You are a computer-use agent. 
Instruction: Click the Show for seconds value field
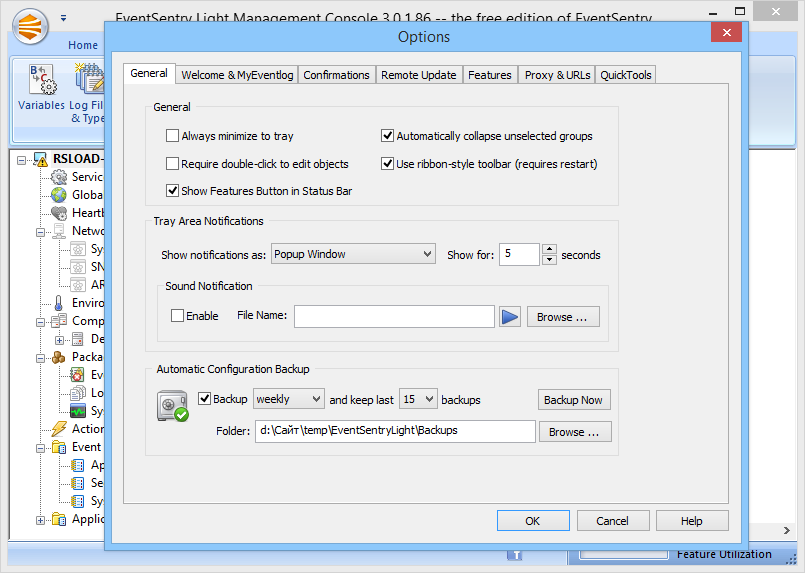tap(519, 254)
